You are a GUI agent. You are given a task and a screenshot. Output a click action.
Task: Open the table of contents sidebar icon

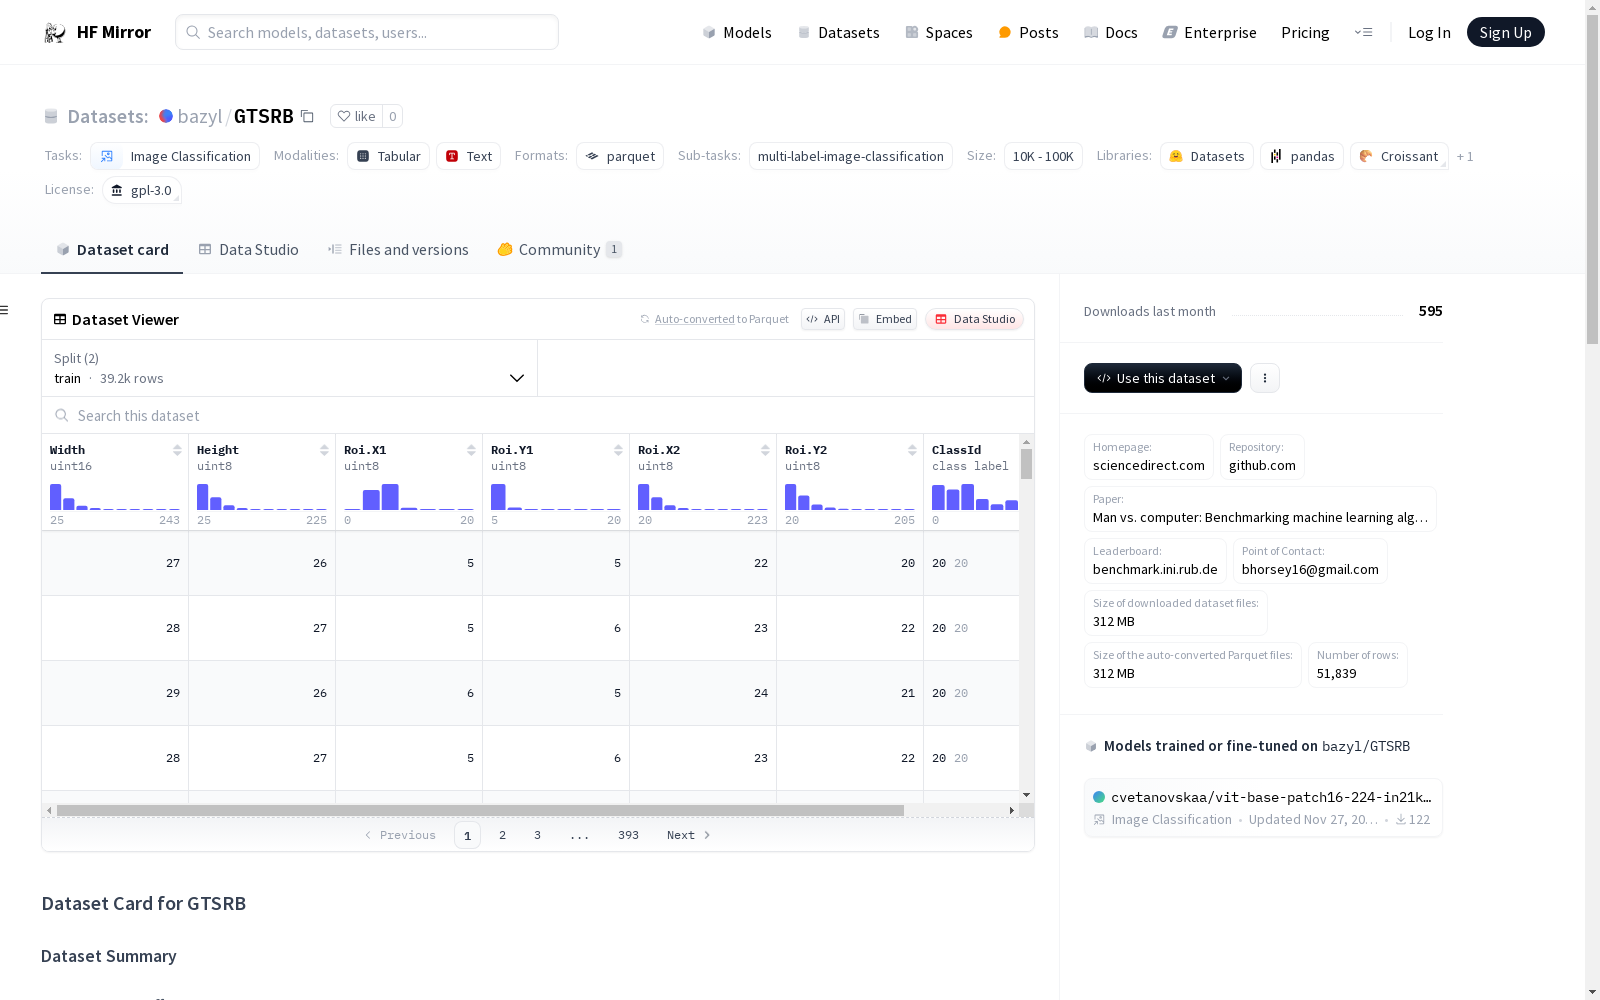[x=5, y=310]
